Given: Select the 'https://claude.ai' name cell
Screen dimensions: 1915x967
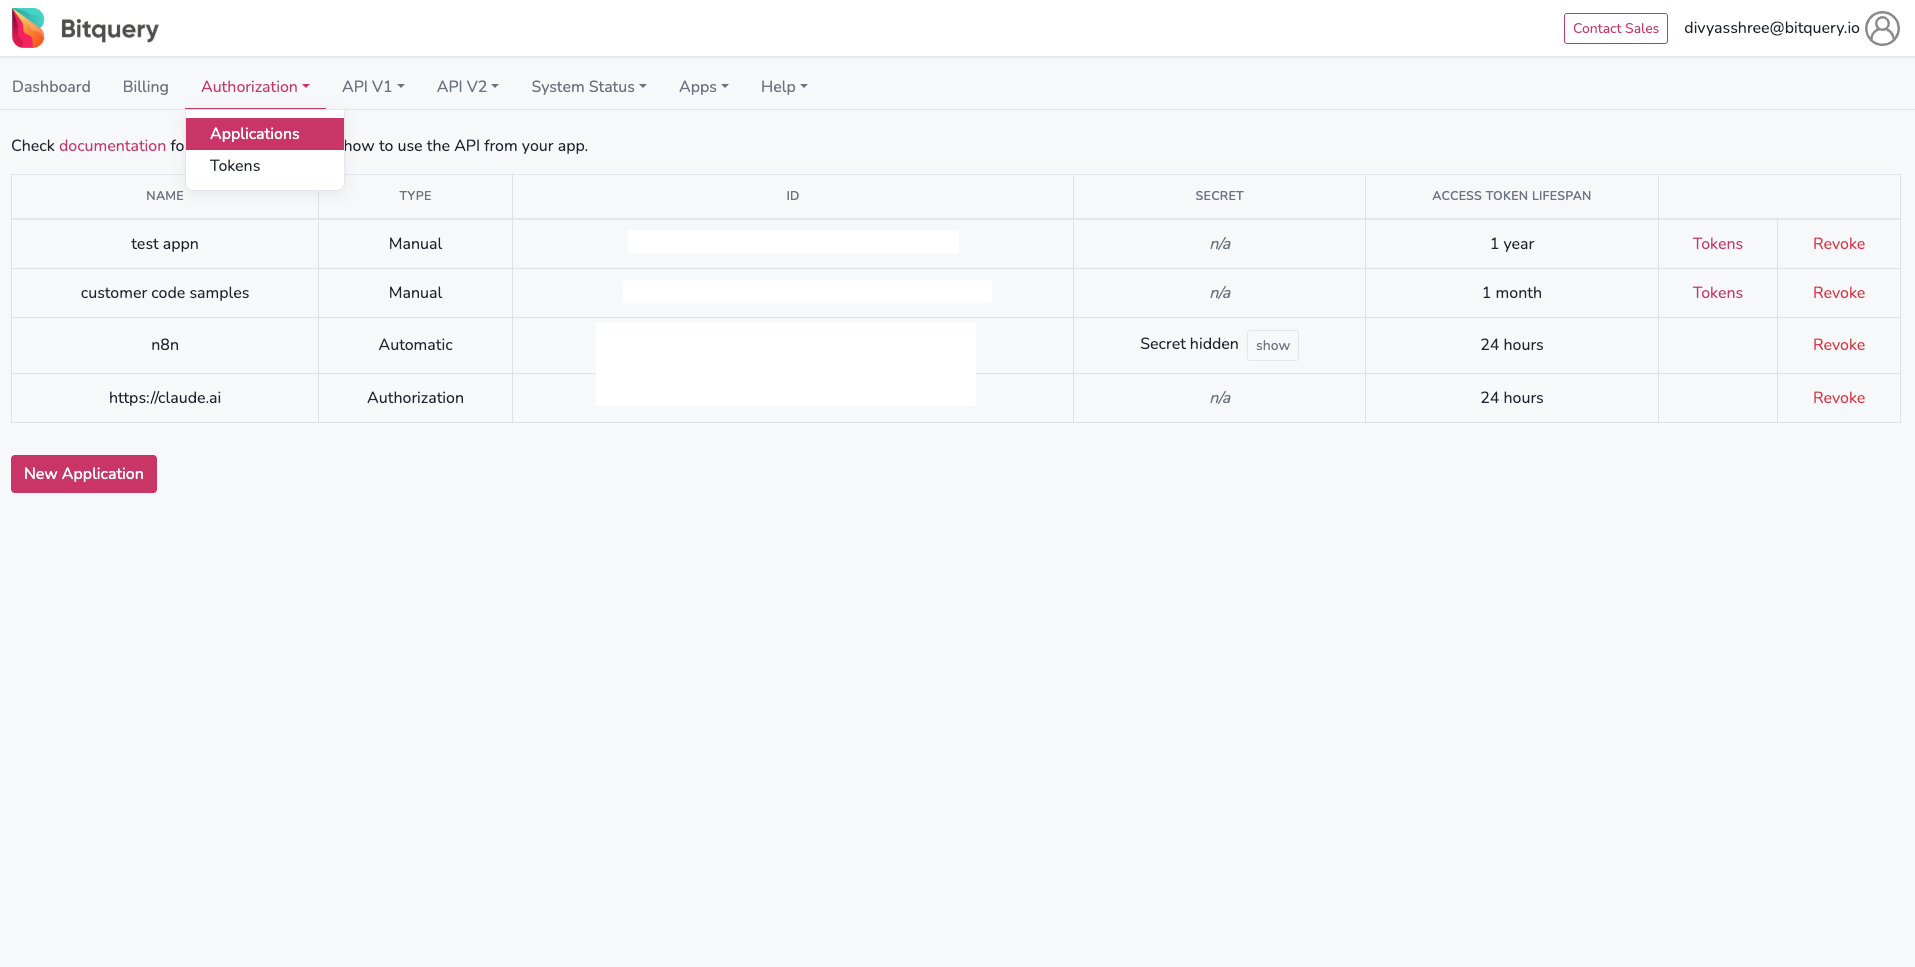Looking at the screenshot, I should [165, 398].
